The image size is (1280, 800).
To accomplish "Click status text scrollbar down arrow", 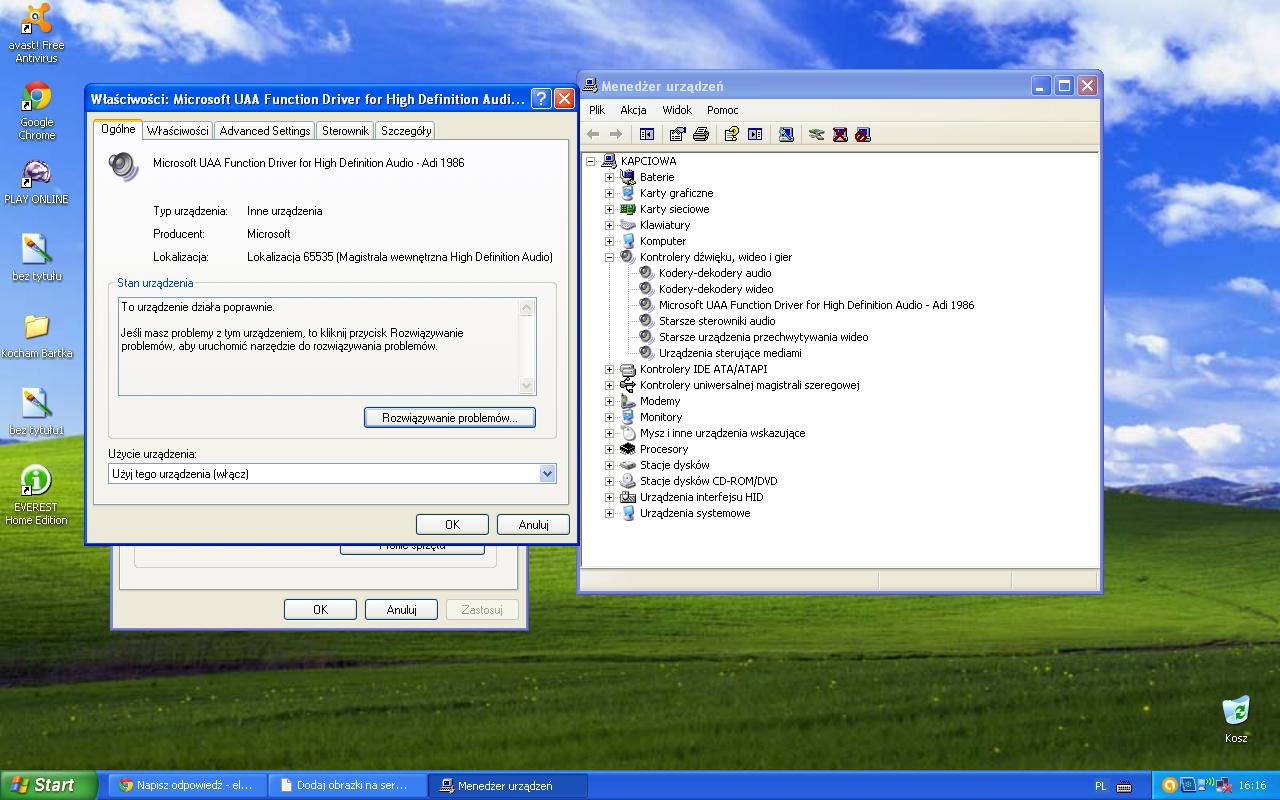I will pos(527,386).
